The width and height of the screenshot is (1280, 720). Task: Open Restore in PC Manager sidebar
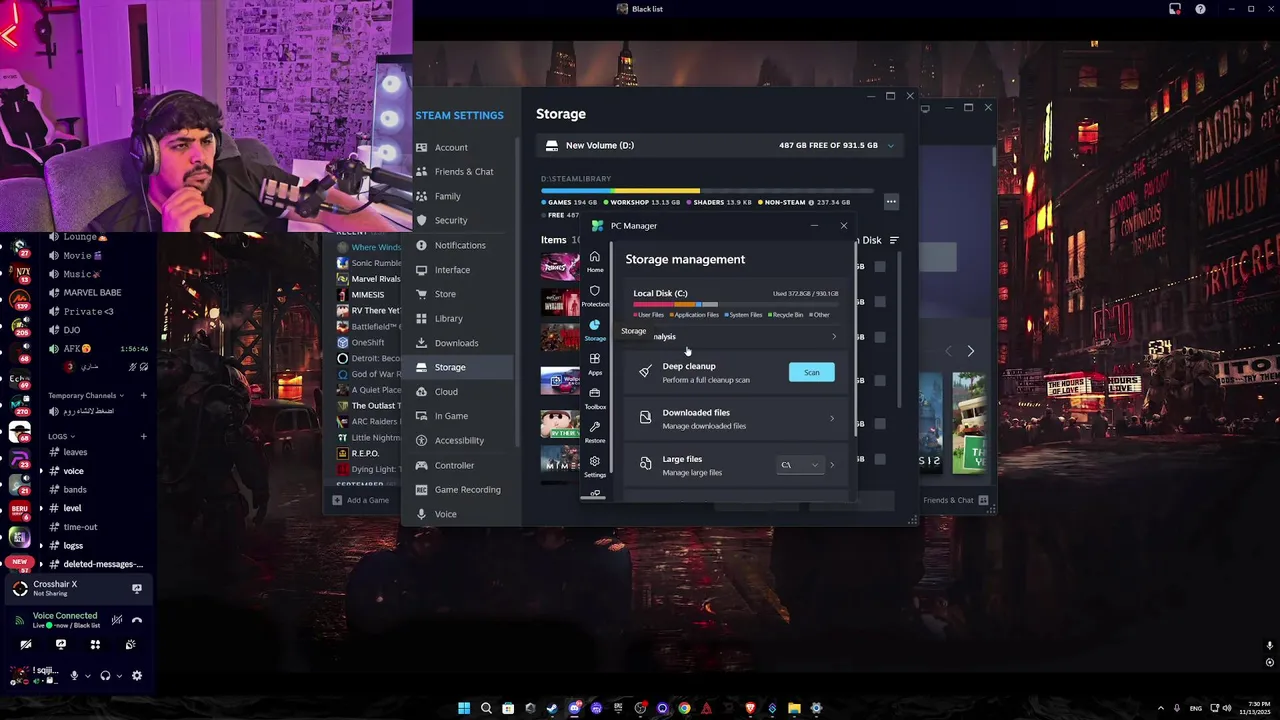[x=594, y=432]
